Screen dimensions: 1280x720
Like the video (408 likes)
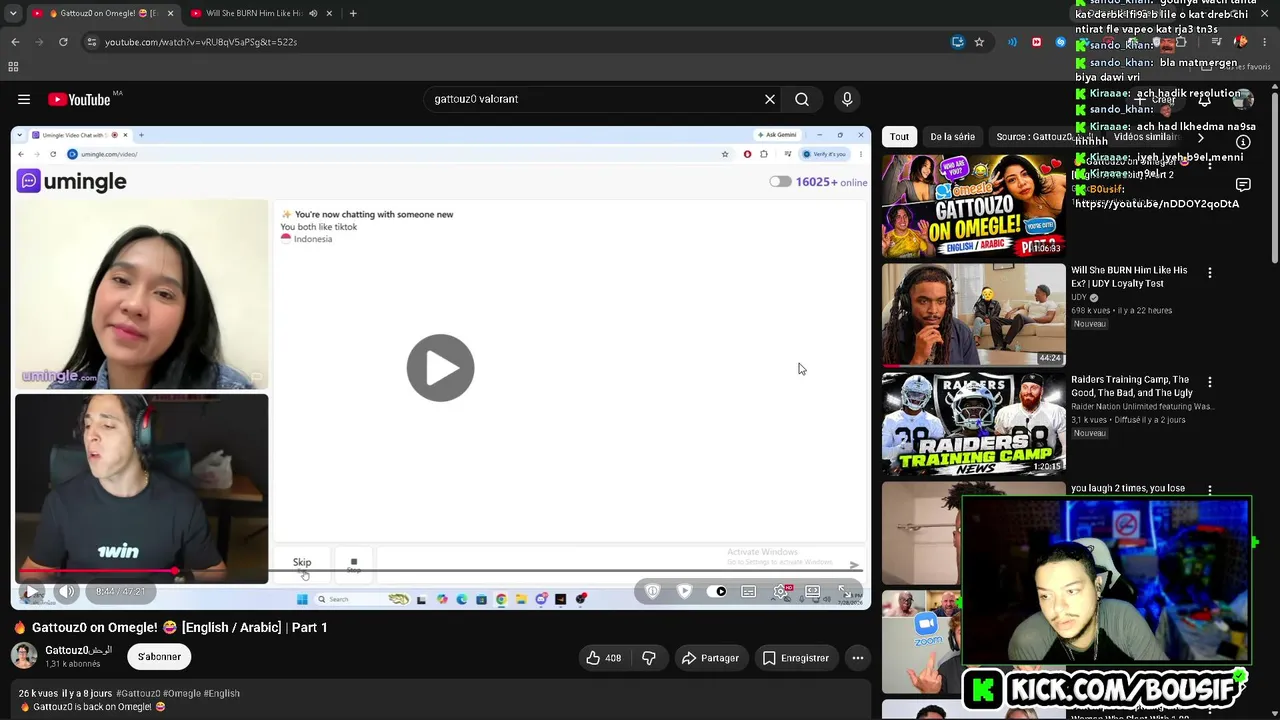pos(603,658)
